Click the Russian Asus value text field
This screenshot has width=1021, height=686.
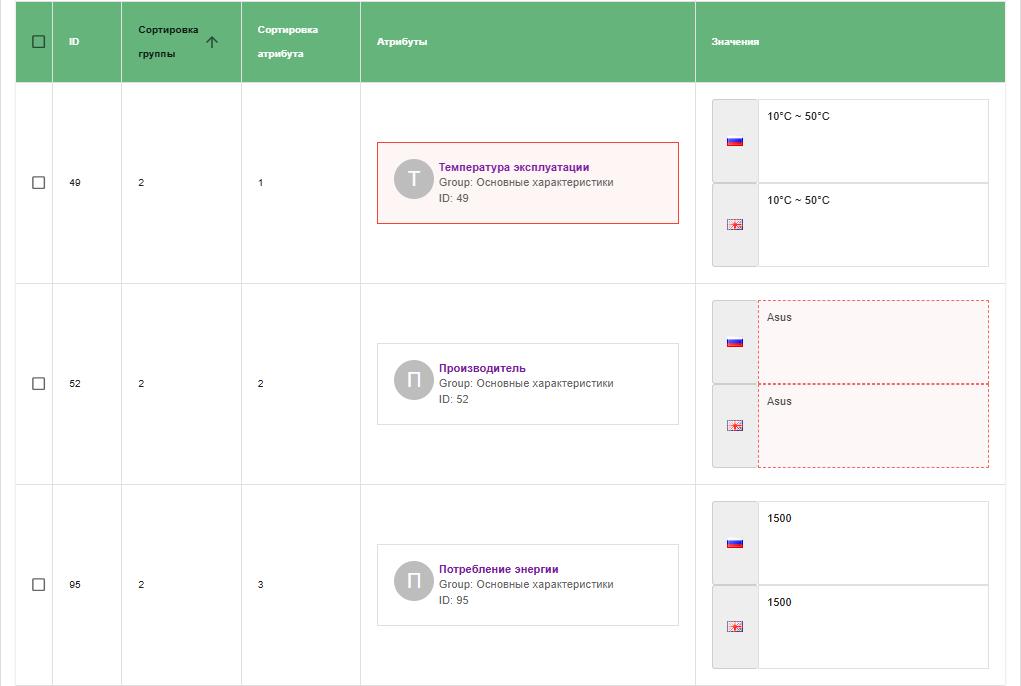872,341
